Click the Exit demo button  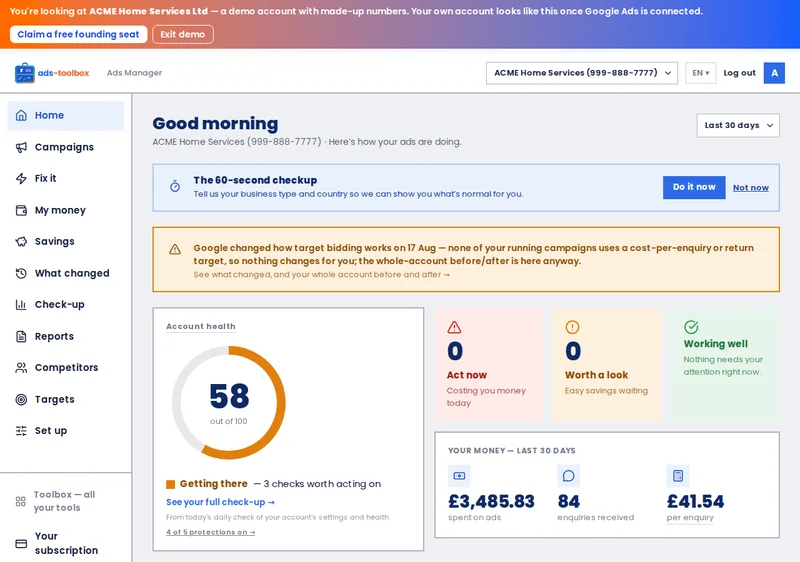(183, 34)
